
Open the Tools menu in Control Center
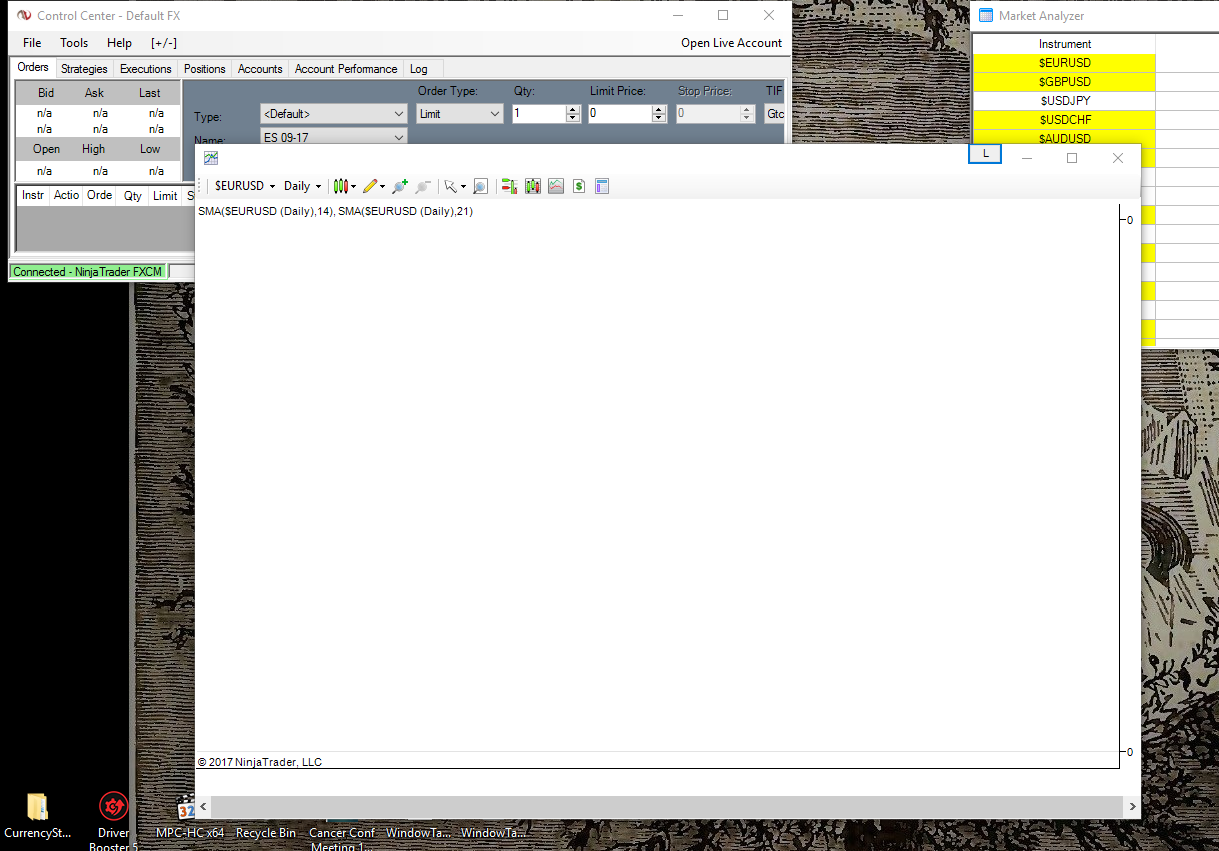(x=74, y=43)
